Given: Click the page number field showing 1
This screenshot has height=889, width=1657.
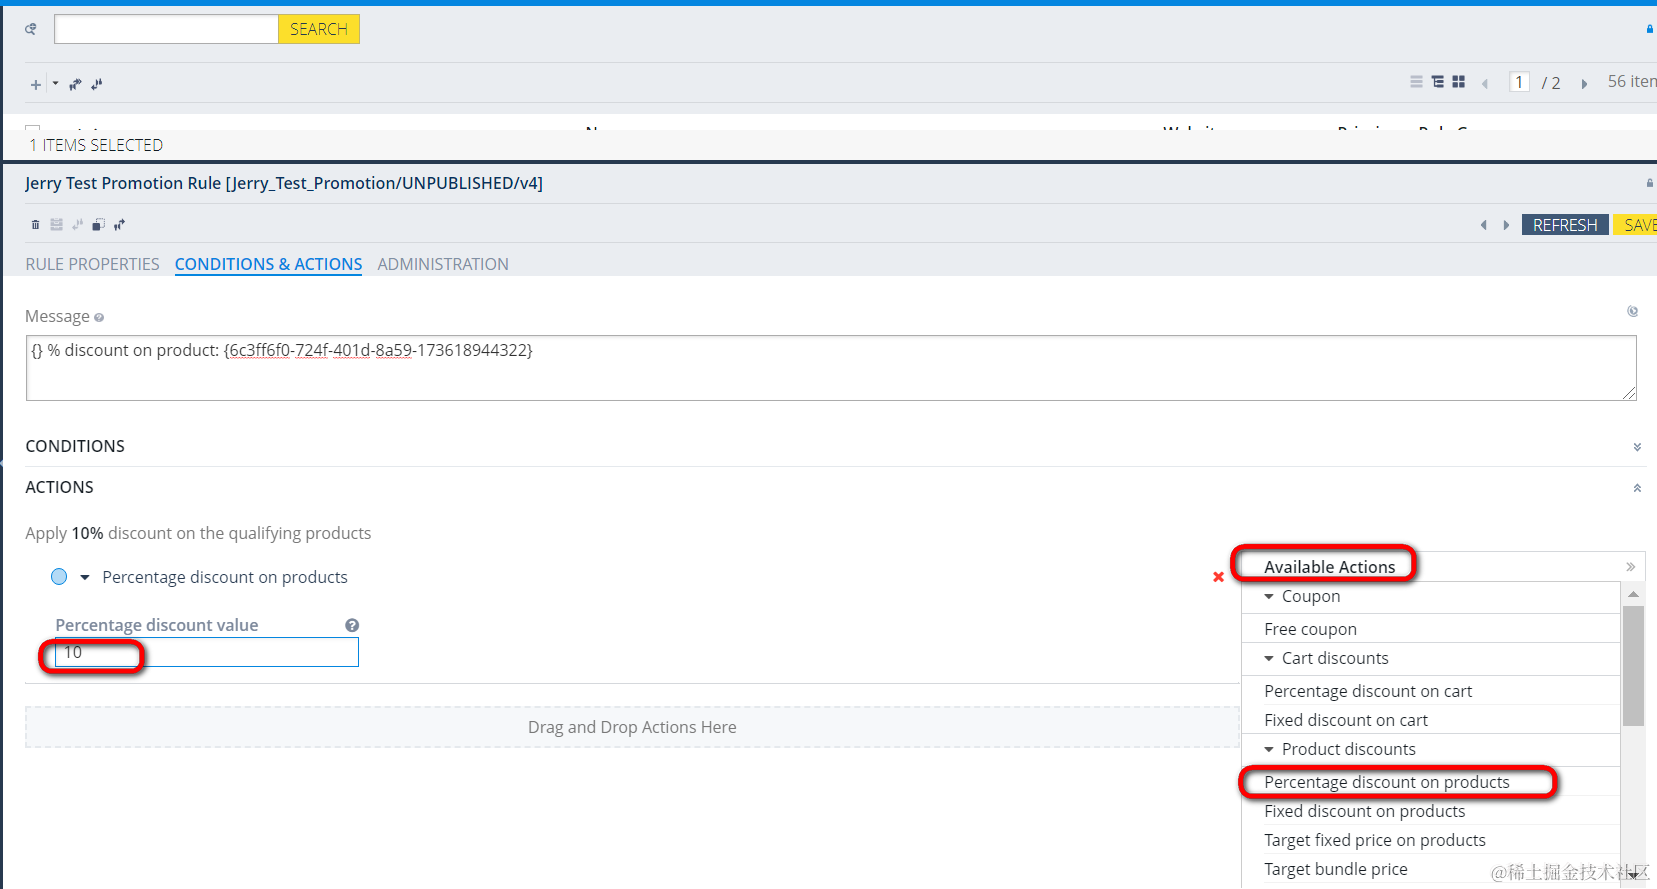Looking at the screenshot, I should point(1519,82).
